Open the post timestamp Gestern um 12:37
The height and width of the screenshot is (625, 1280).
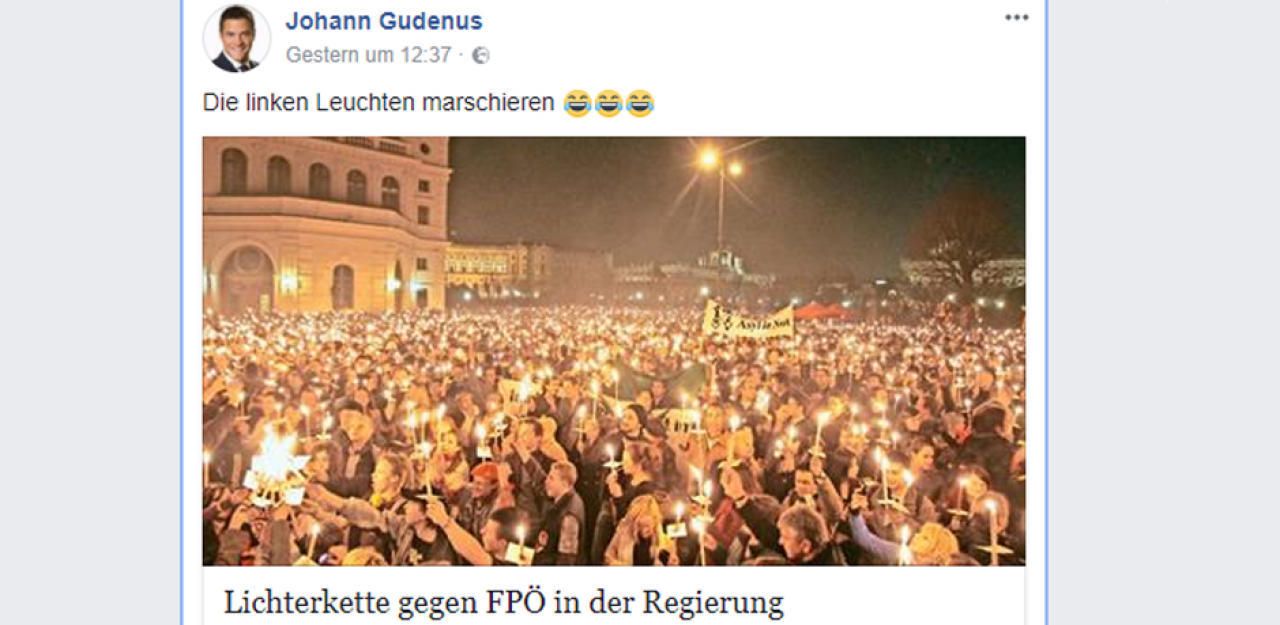pos(368,55)
